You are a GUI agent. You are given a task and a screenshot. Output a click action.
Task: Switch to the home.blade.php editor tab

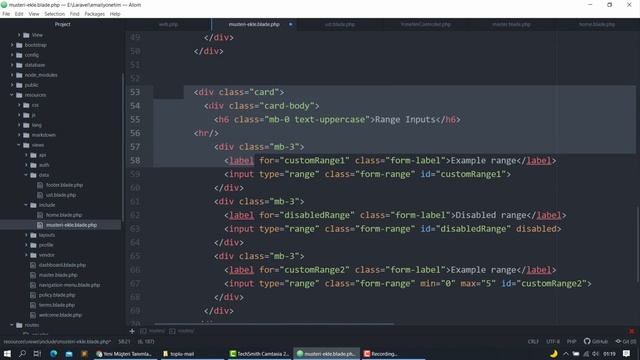[597, 24]
